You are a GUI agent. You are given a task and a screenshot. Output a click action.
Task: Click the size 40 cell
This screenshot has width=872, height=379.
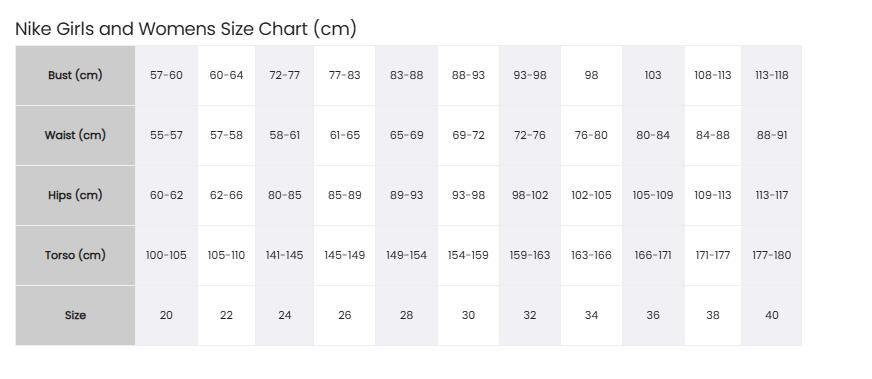coord(771,315)
